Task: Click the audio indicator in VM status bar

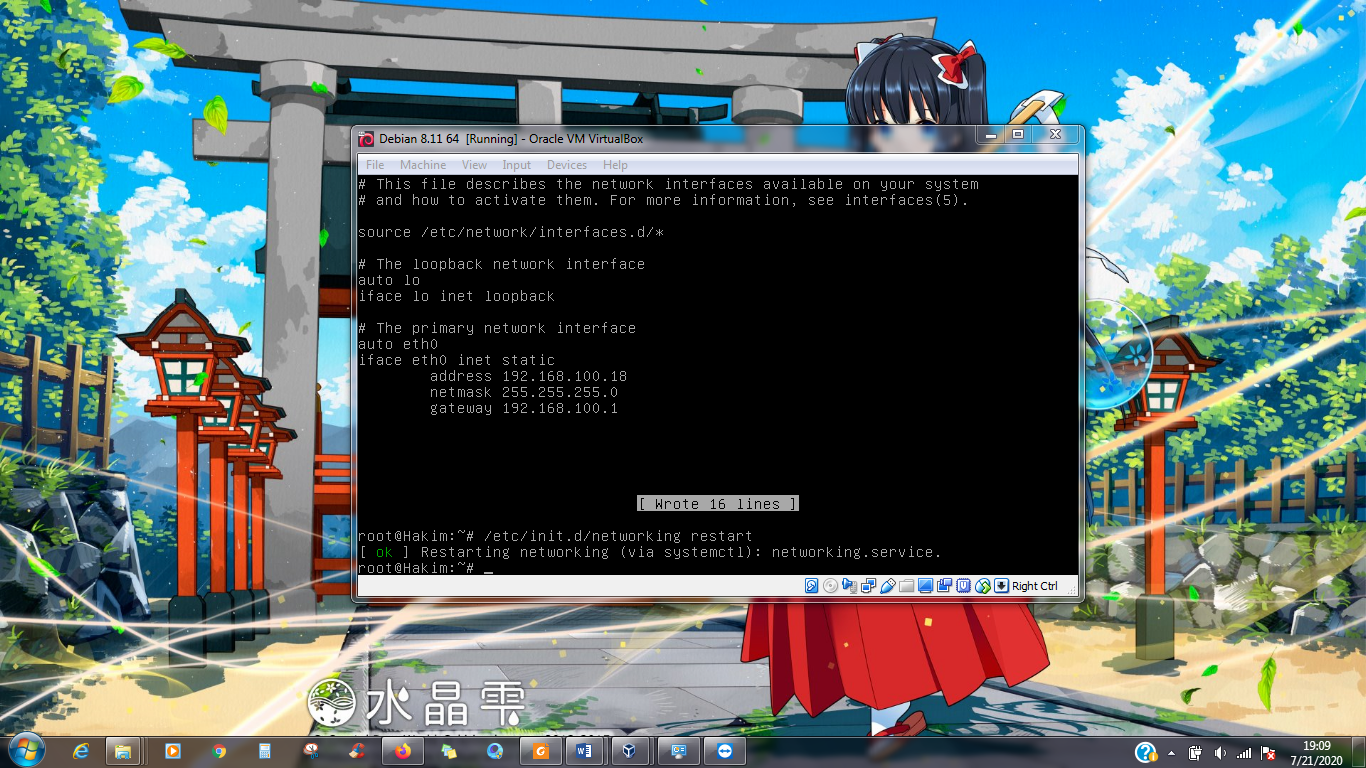Action: [x=849, y=586]
